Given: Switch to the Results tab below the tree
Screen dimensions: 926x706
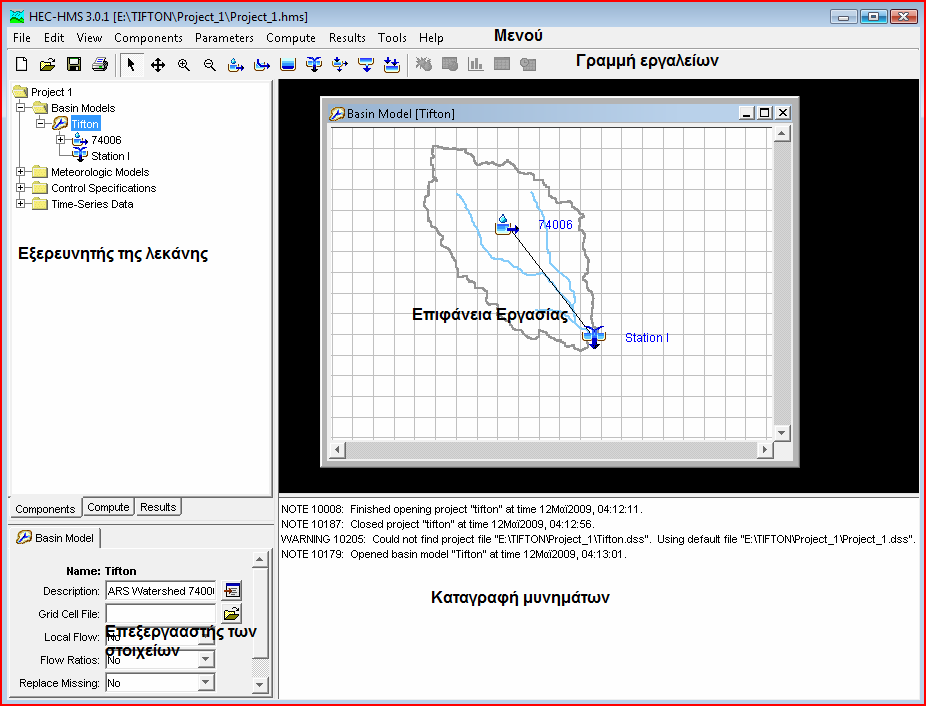Looking at the screenshot, I should coord(158,507).
